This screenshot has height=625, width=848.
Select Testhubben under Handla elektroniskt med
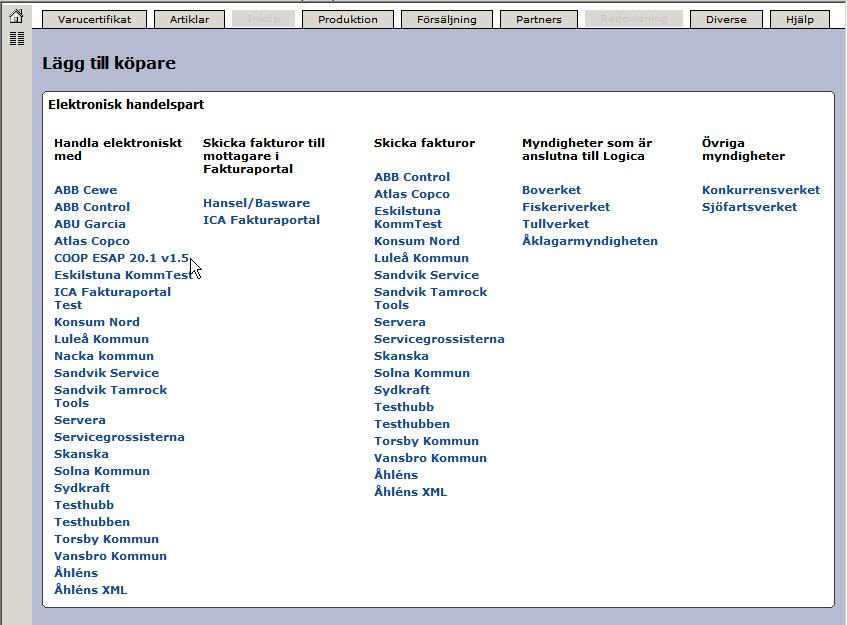(92, 522)
